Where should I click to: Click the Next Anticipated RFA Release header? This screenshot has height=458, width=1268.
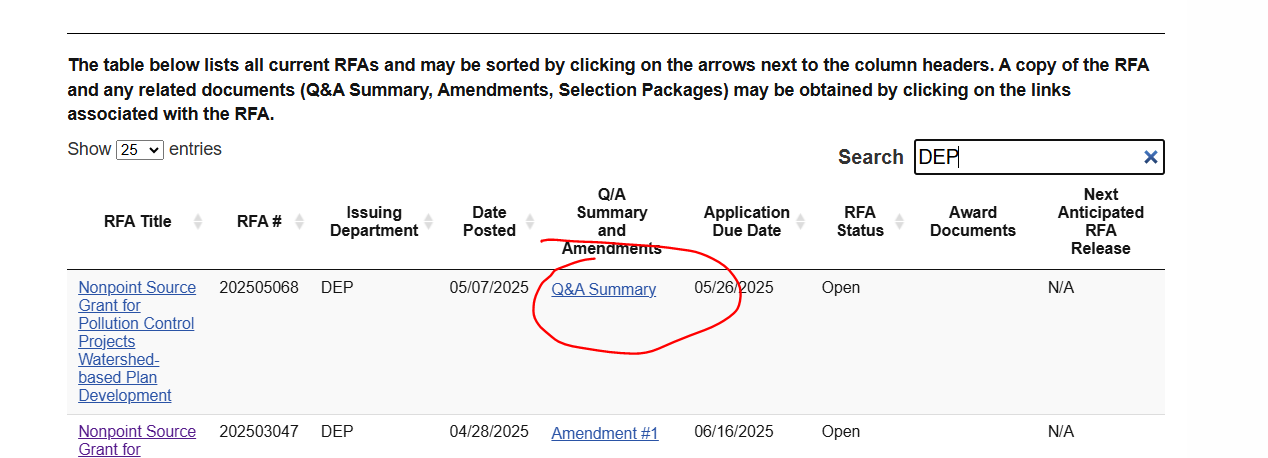tap(1100, 221)
